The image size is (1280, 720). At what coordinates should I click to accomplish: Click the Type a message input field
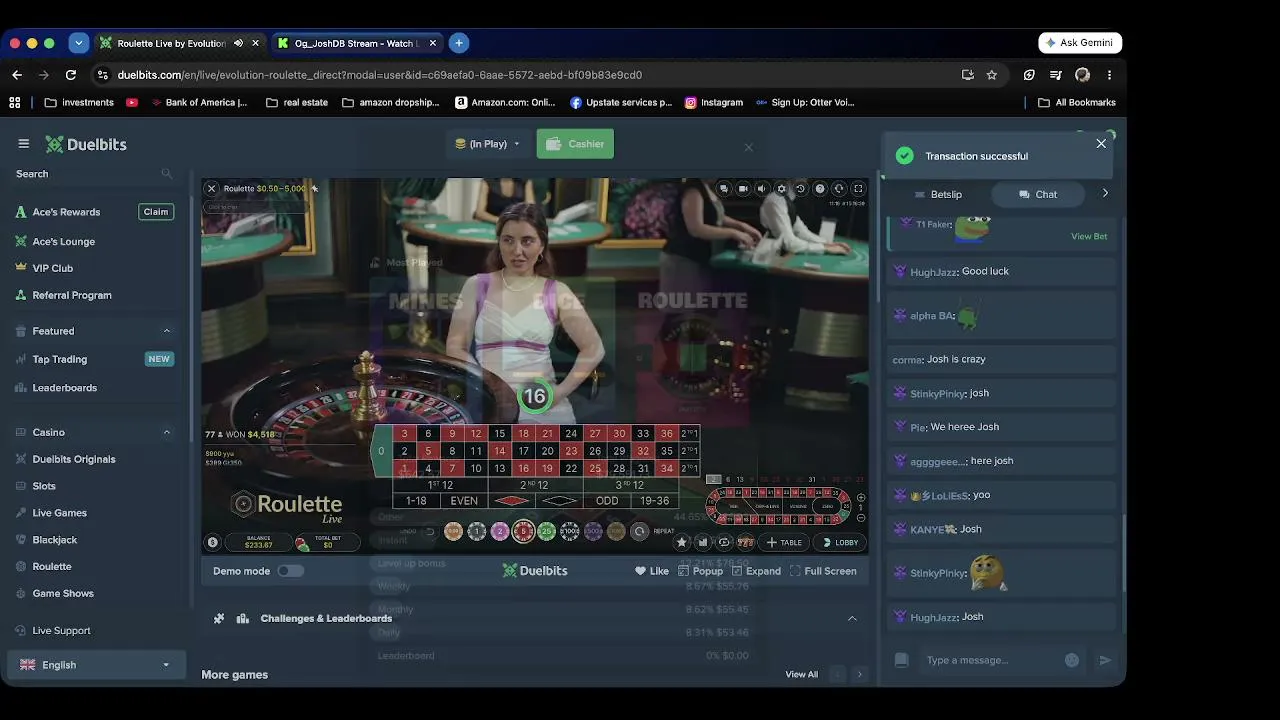[987, 660]
